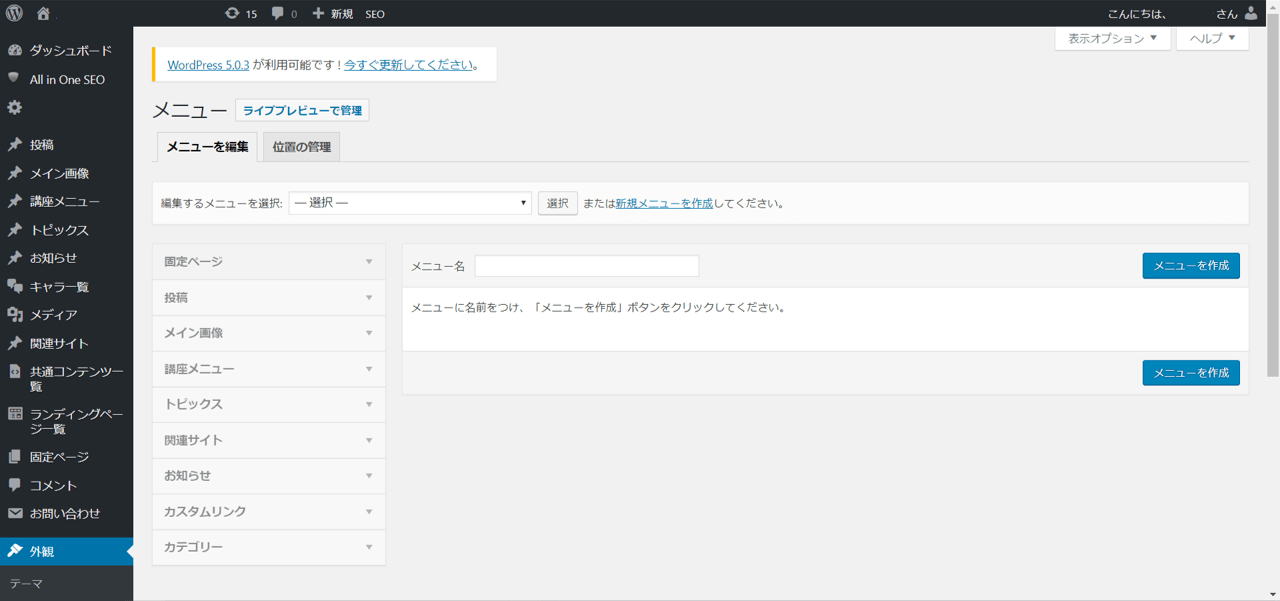Click the 新規メニューを作成 link
Image resolution: width=1280 pixels, height=601 pixels.
(664, 203)
